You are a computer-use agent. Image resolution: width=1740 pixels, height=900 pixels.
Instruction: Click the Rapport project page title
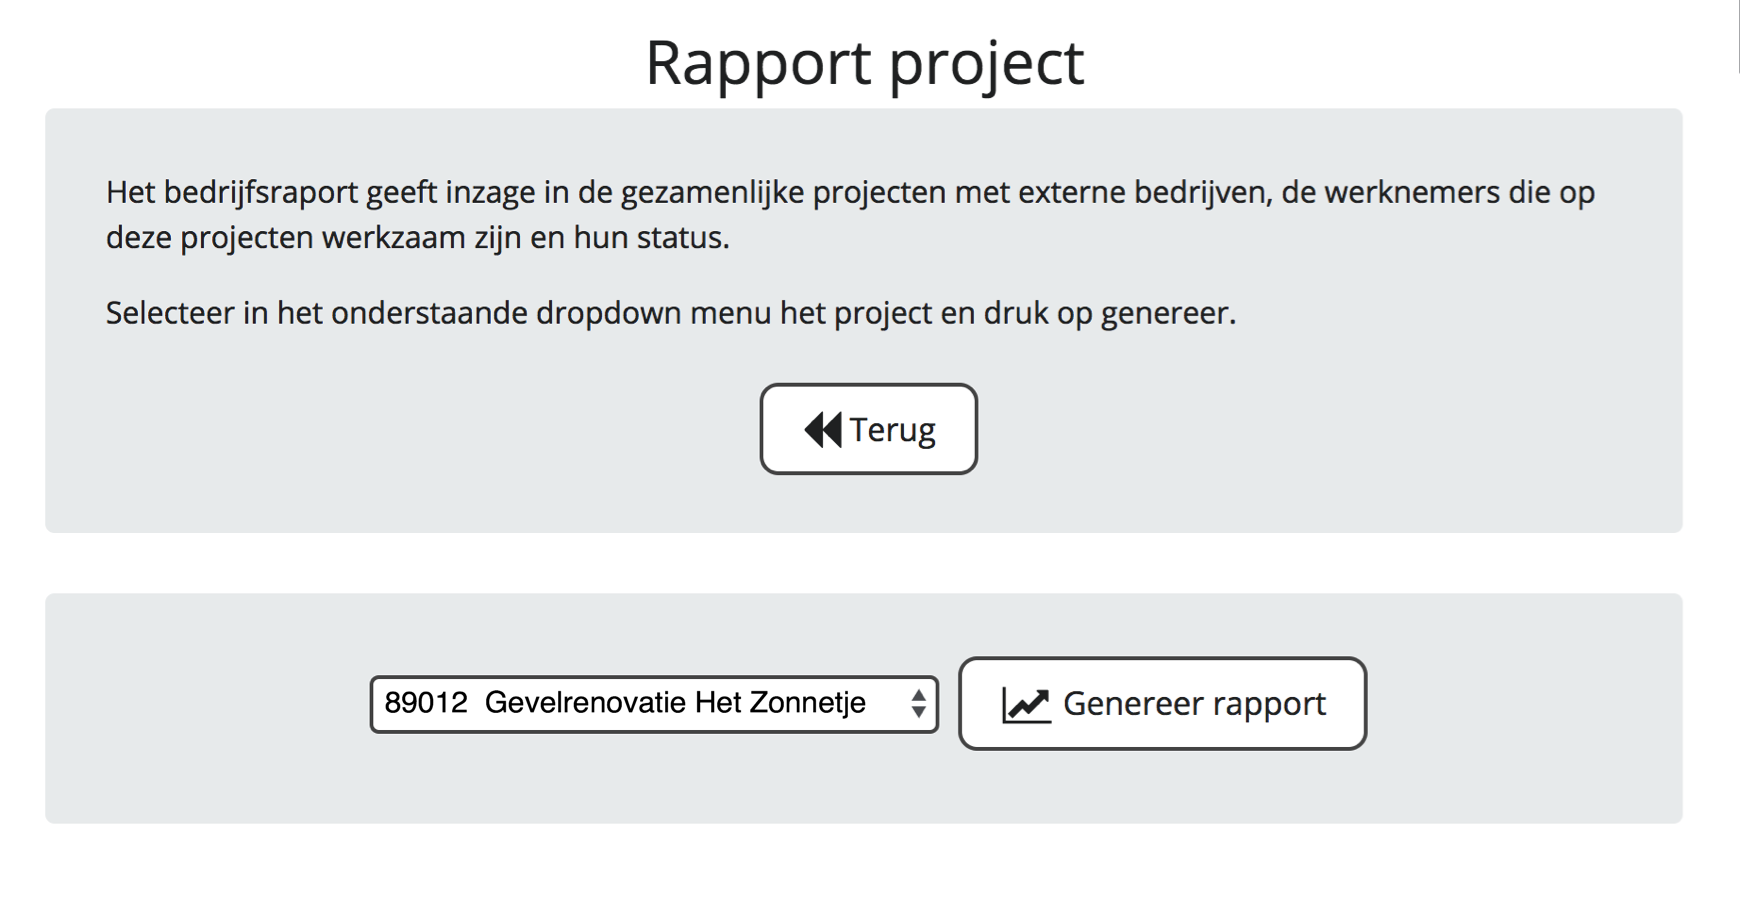(x=868, y=62)
